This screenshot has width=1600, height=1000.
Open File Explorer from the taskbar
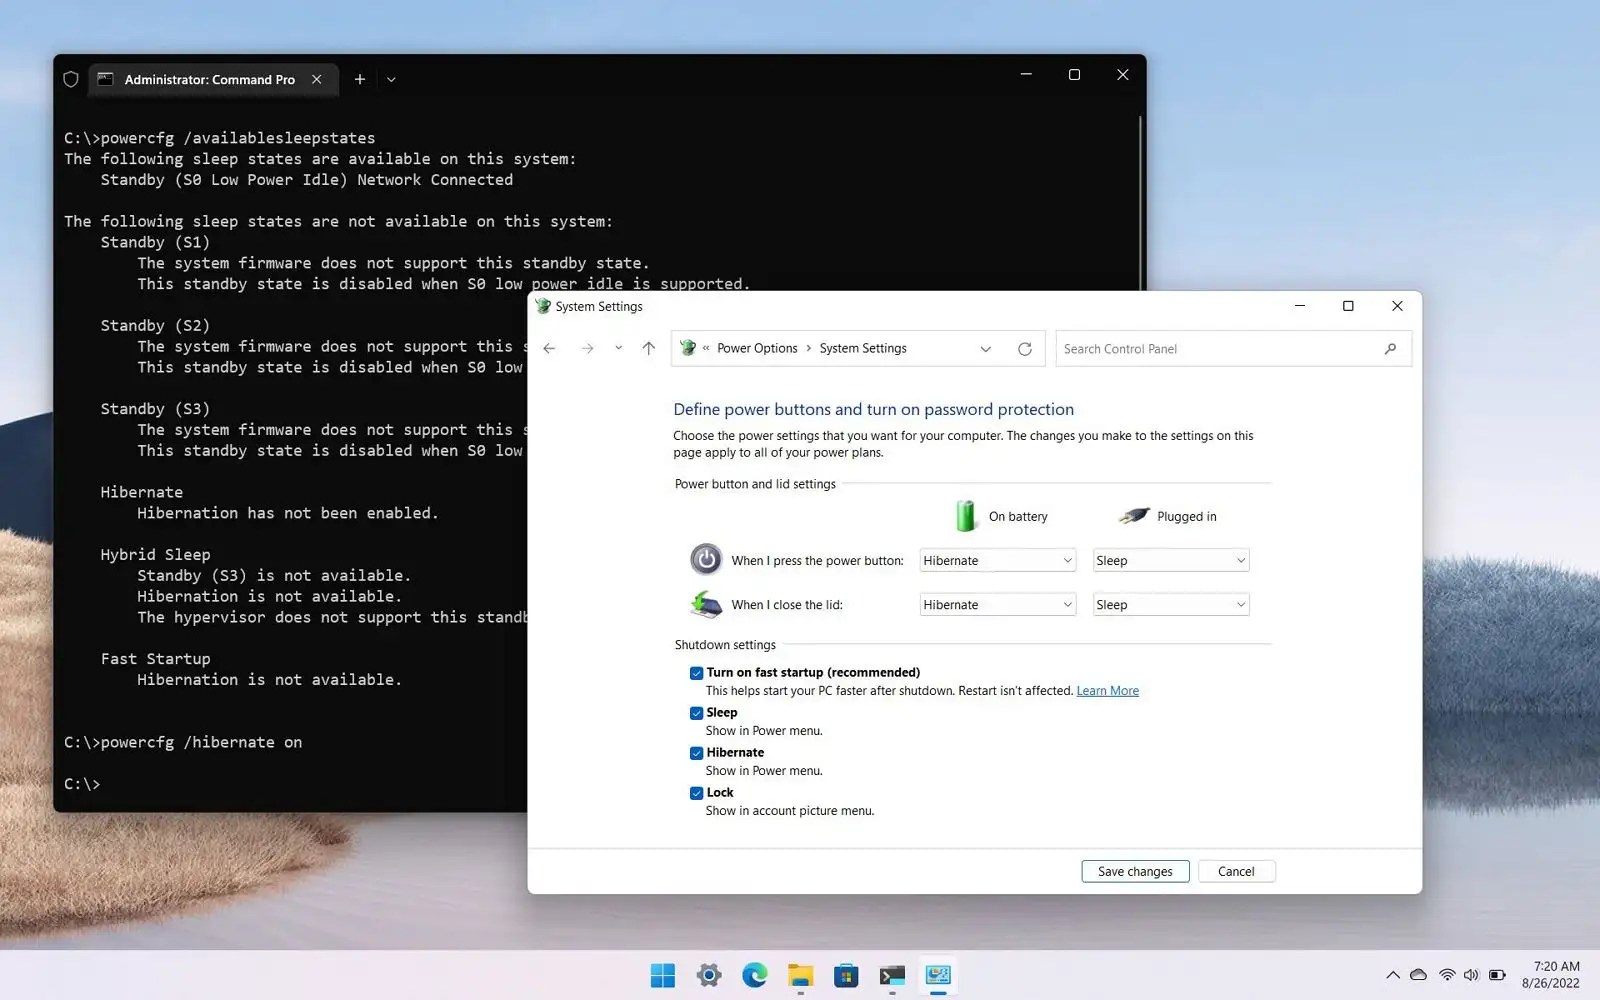[x=800, y=975]
